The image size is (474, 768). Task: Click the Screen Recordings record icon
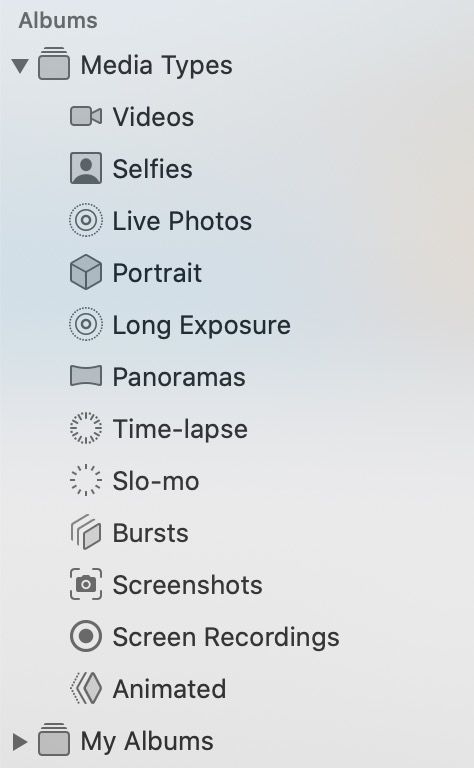[x=86, y=636]
